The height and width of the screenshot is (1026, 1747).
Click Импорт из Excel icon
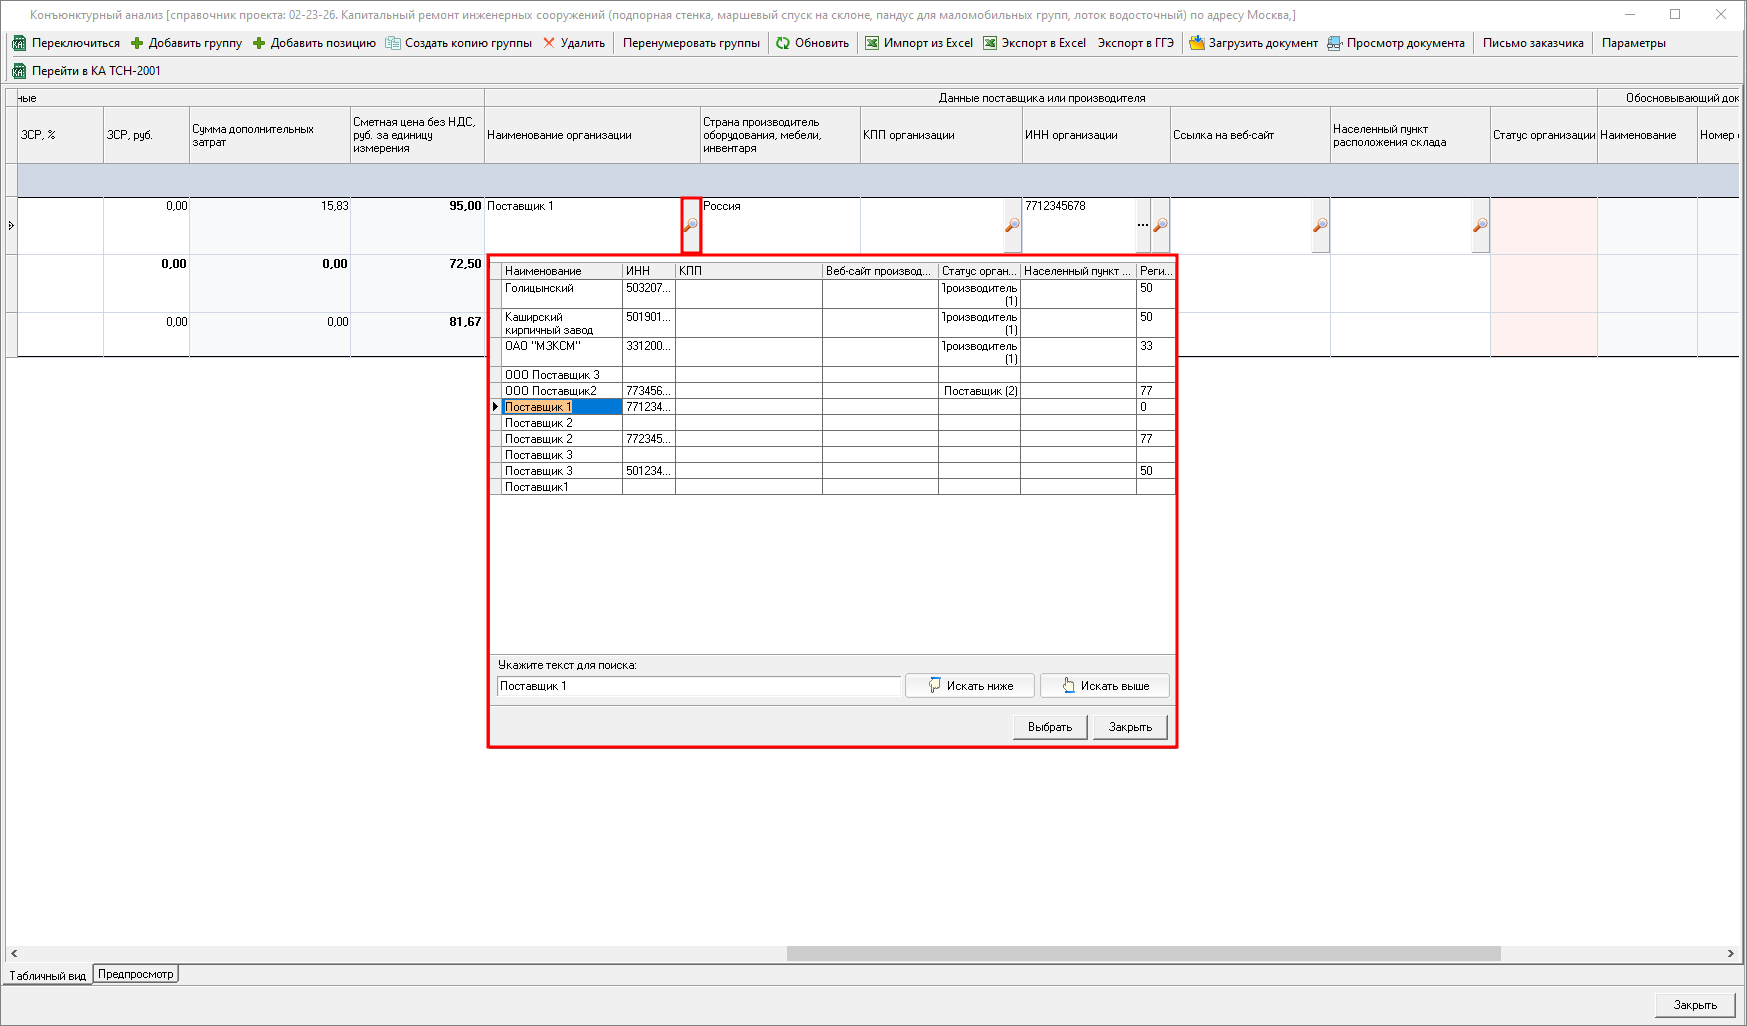(x=872, y=43)
